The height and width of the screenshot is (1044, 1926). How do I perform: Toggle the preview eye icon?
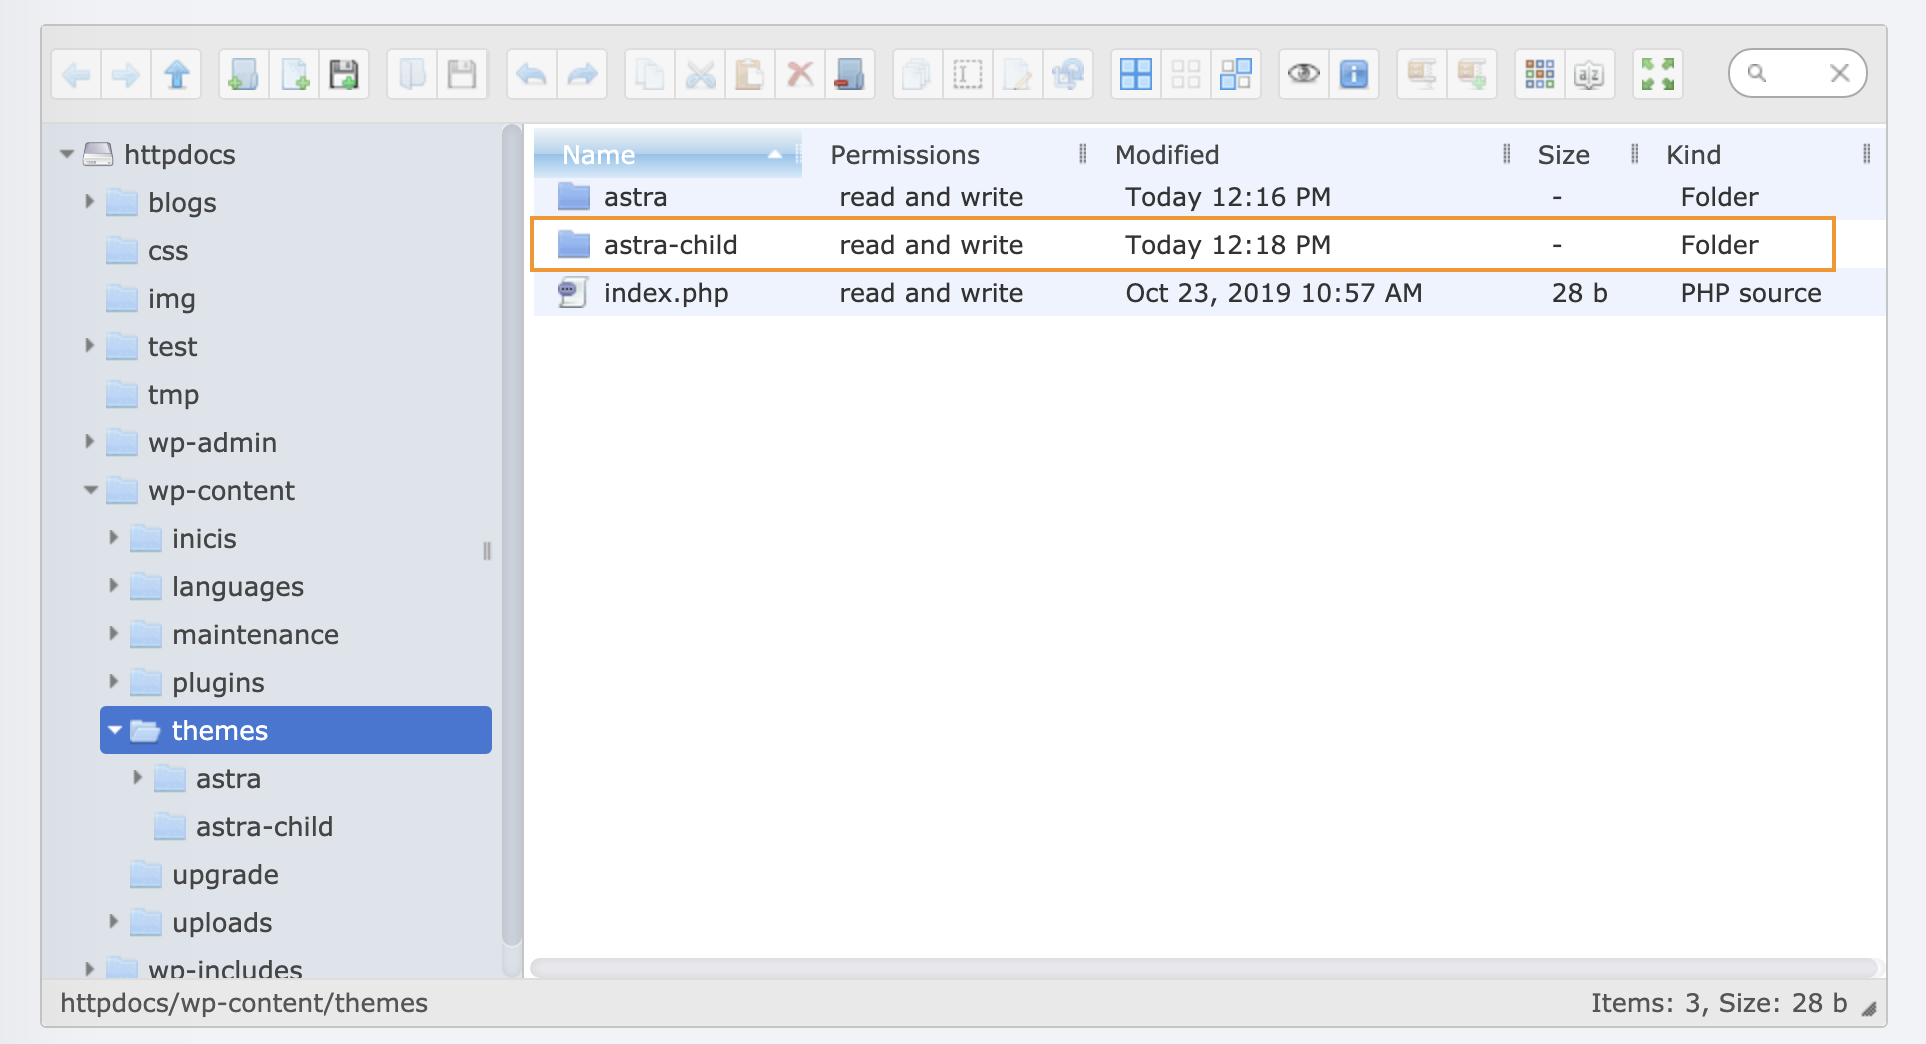[x=1303, y=74]
